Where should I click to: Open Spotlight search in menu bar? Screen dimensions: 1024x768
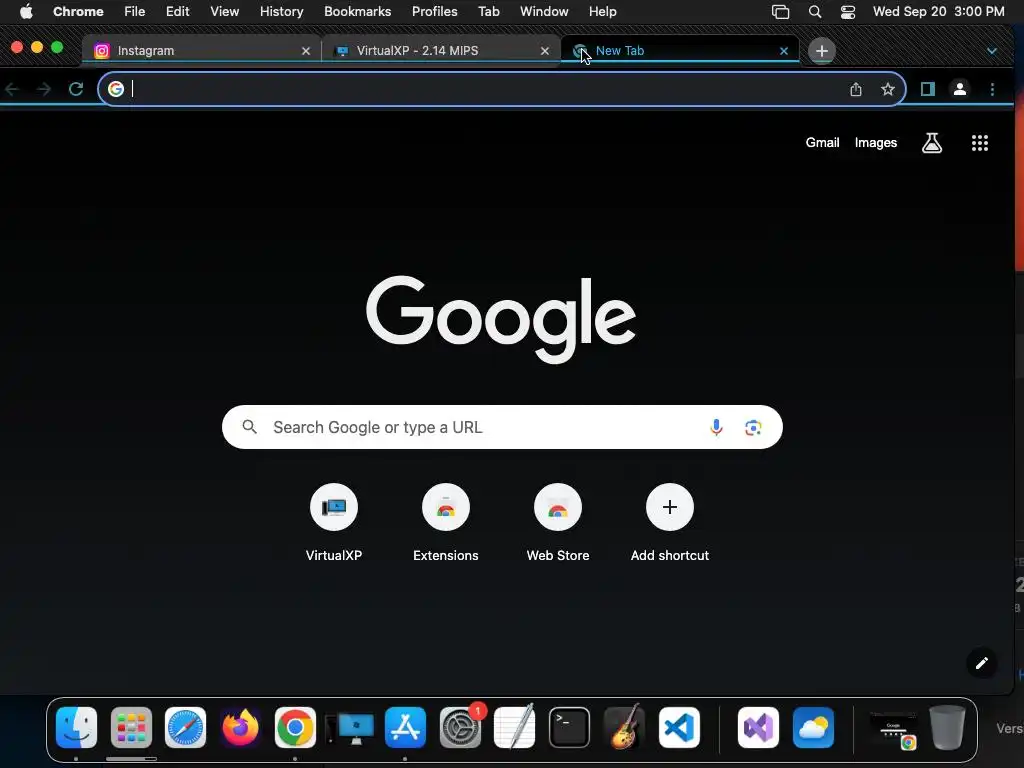pyautogui.click(x=814, y=12)
